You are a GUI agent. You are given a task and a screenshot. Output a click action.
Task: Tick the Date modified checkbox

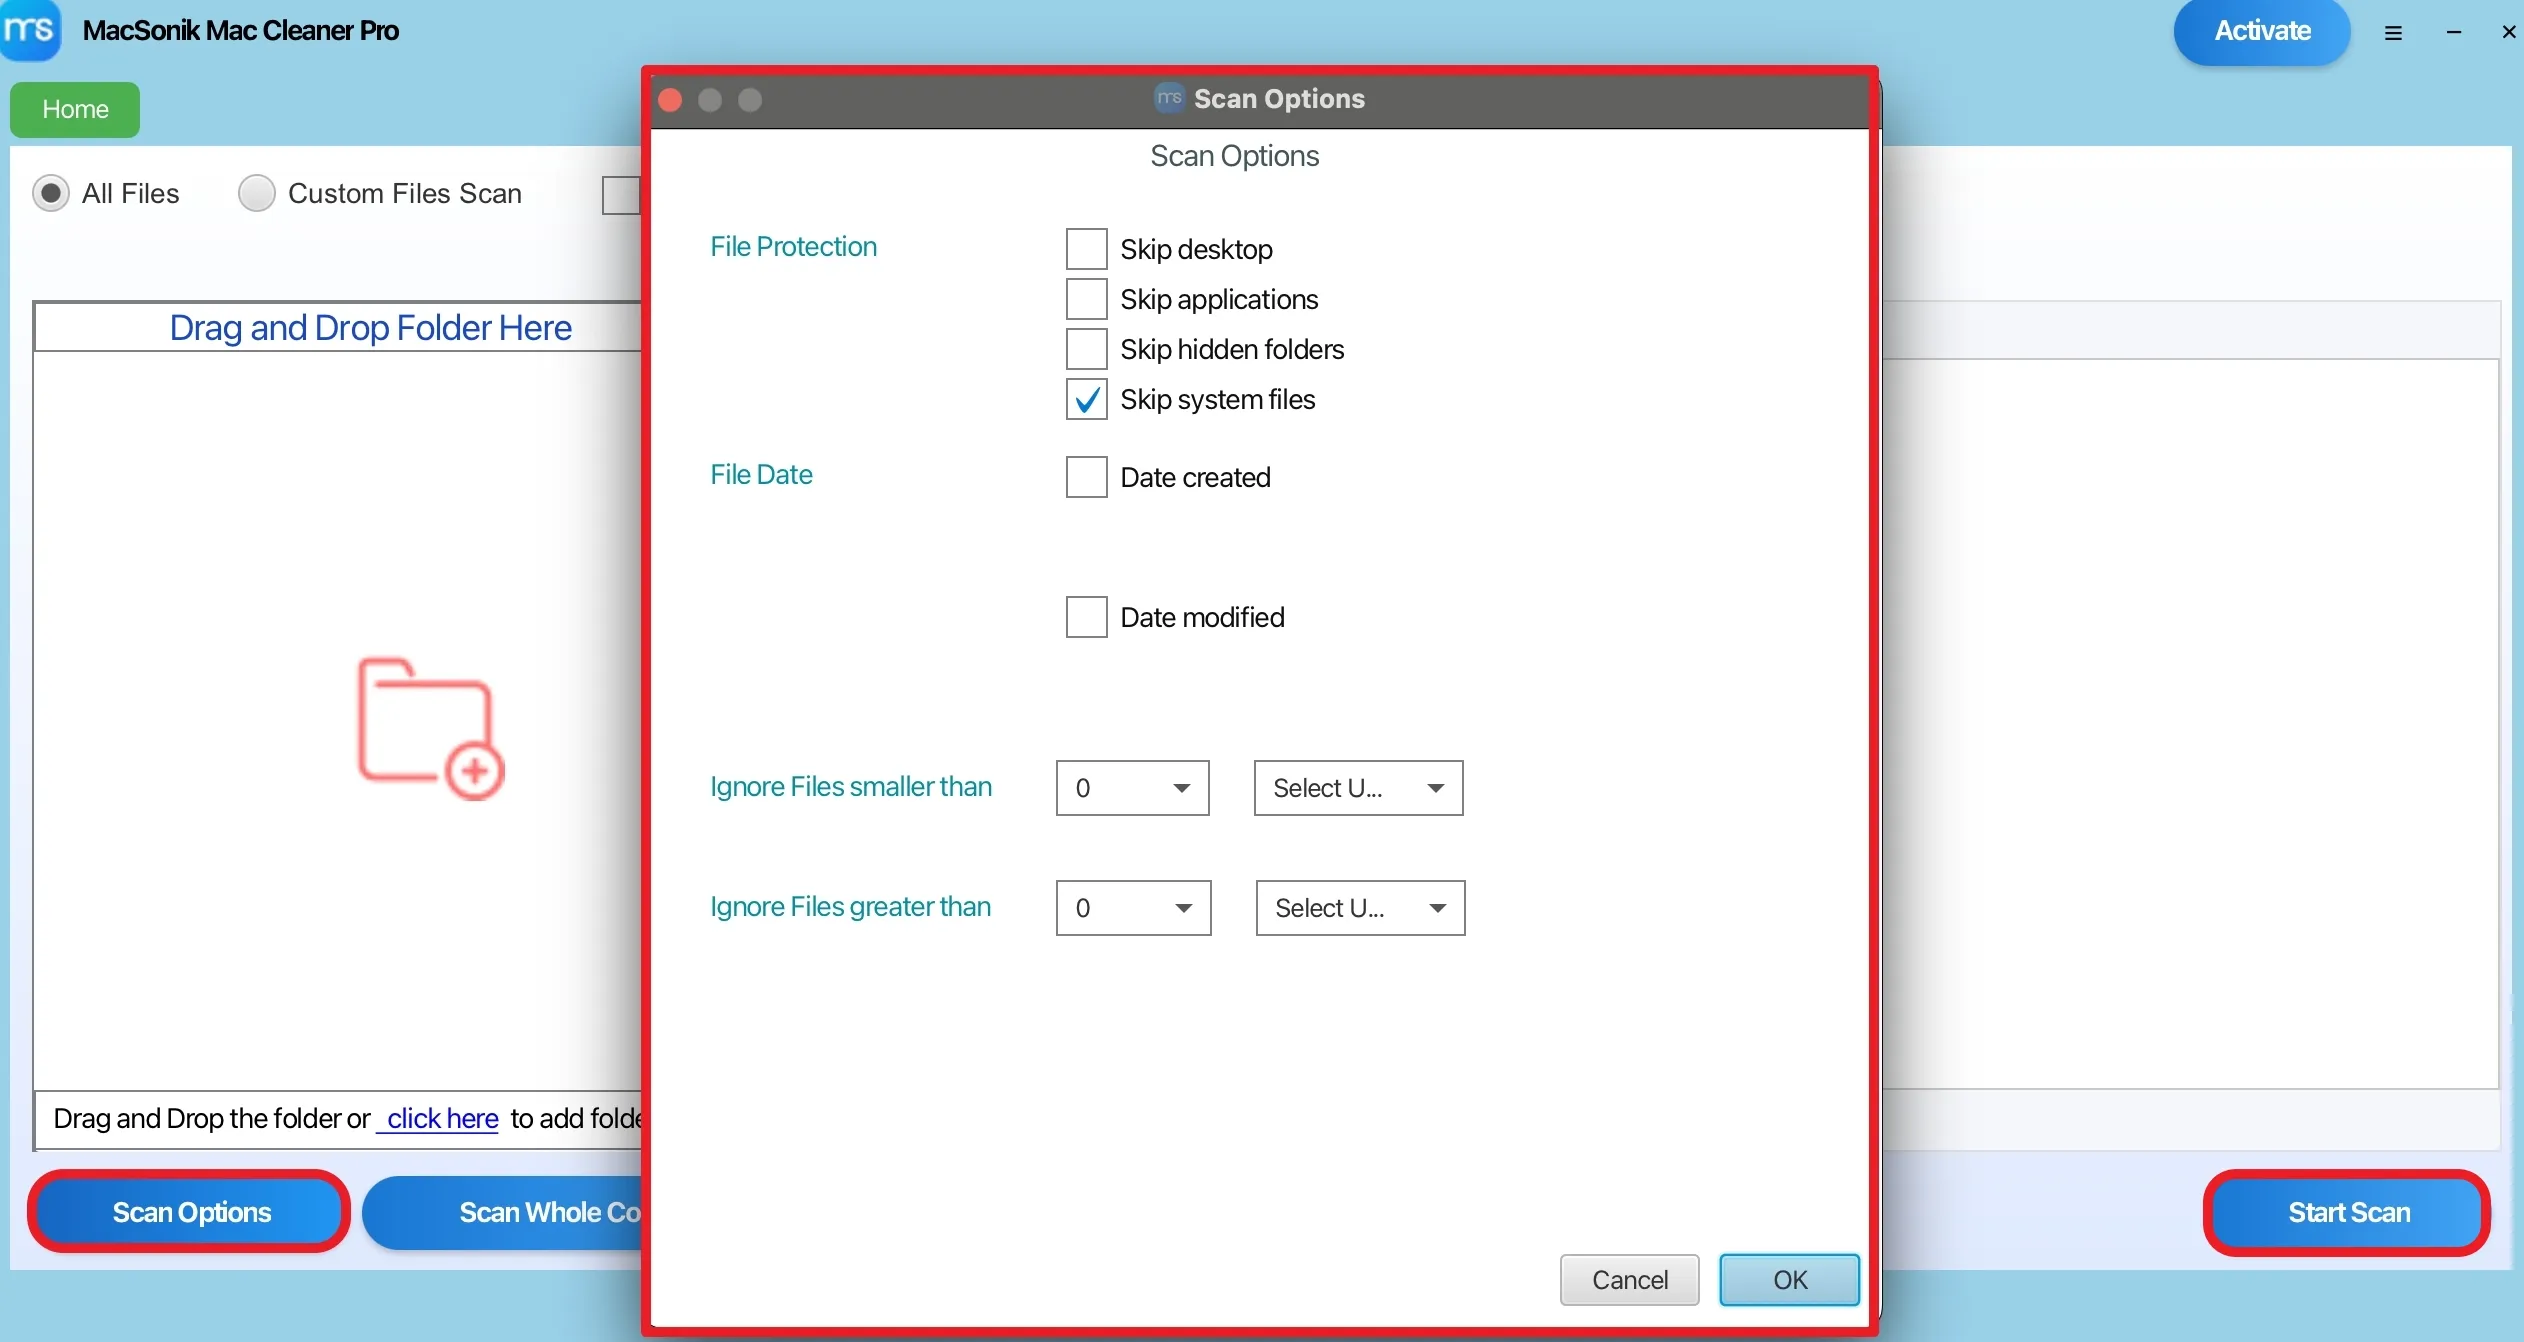coord(1087,617)
